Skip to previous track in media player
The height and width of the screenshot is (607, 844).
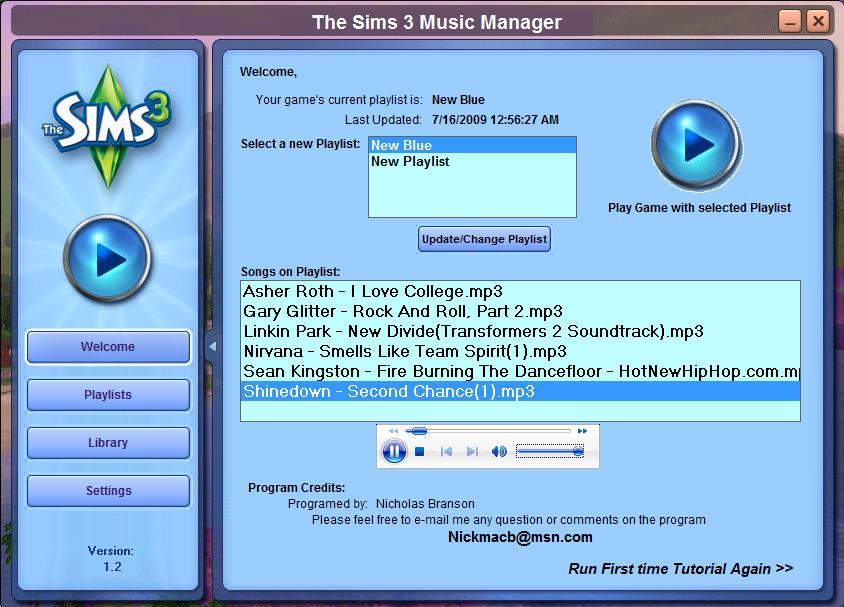pos(446,451)
